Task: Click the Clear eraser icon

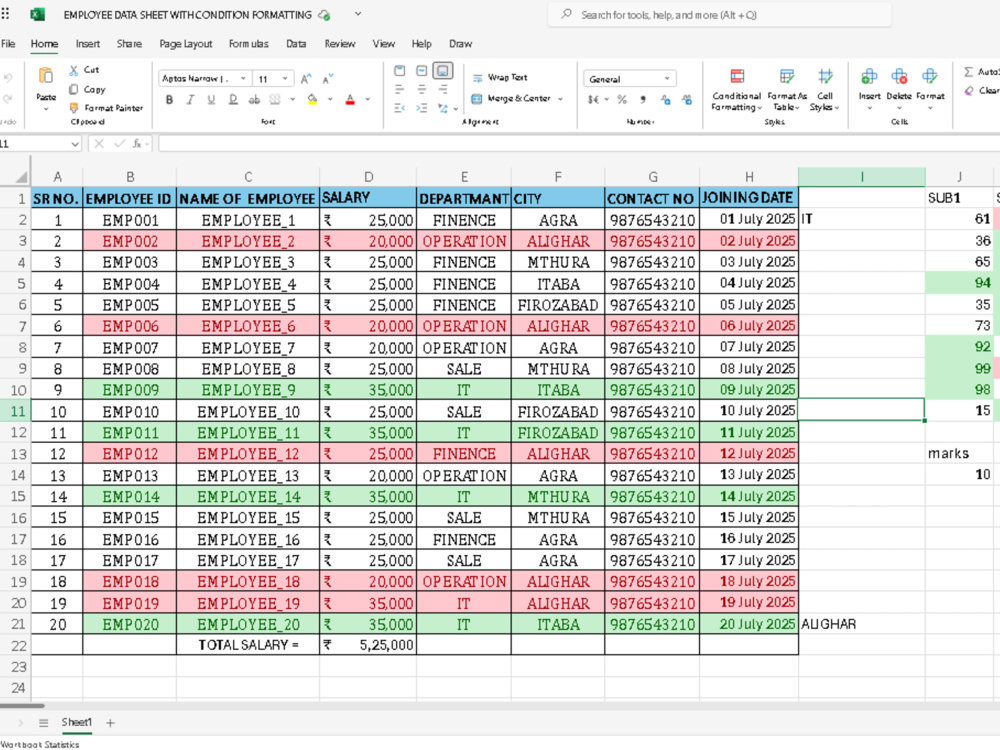Action: point(968,91)
